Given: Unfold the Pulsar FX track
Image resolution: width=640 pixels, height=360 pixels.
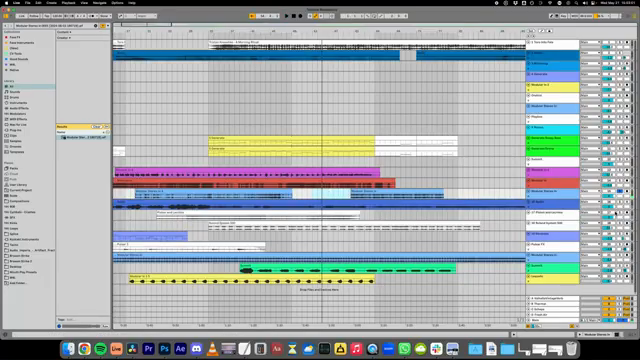Looking at the screenshot, I should (529, 244).
